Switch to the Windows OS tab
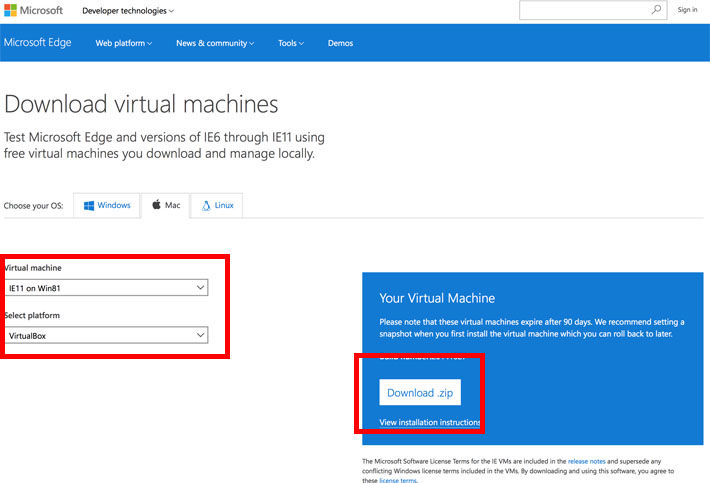 coord(107,205)
